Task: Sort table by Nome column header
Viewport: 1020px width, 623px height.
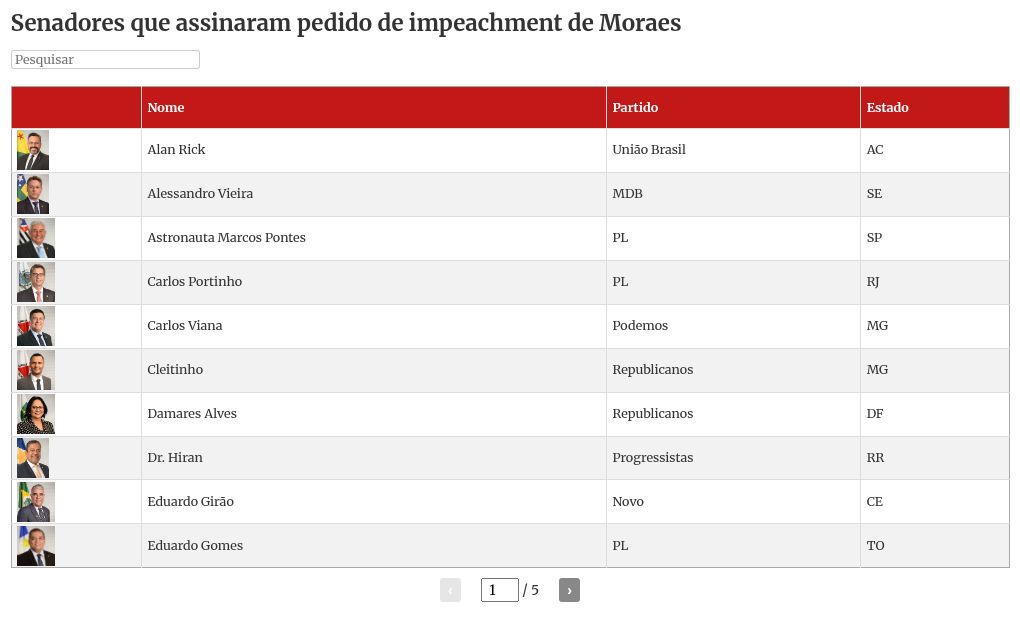Action: (x=166, y=108)
